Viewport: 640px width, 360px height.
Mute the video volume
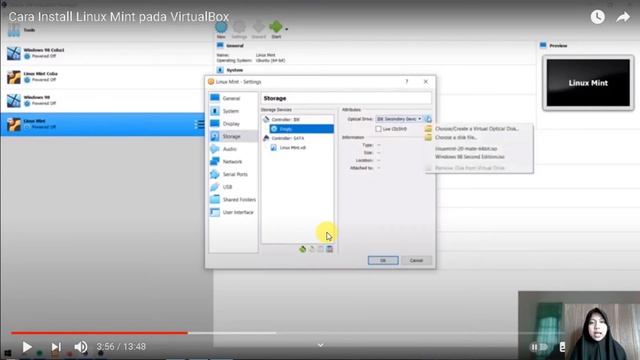click(x=80, y=347)
